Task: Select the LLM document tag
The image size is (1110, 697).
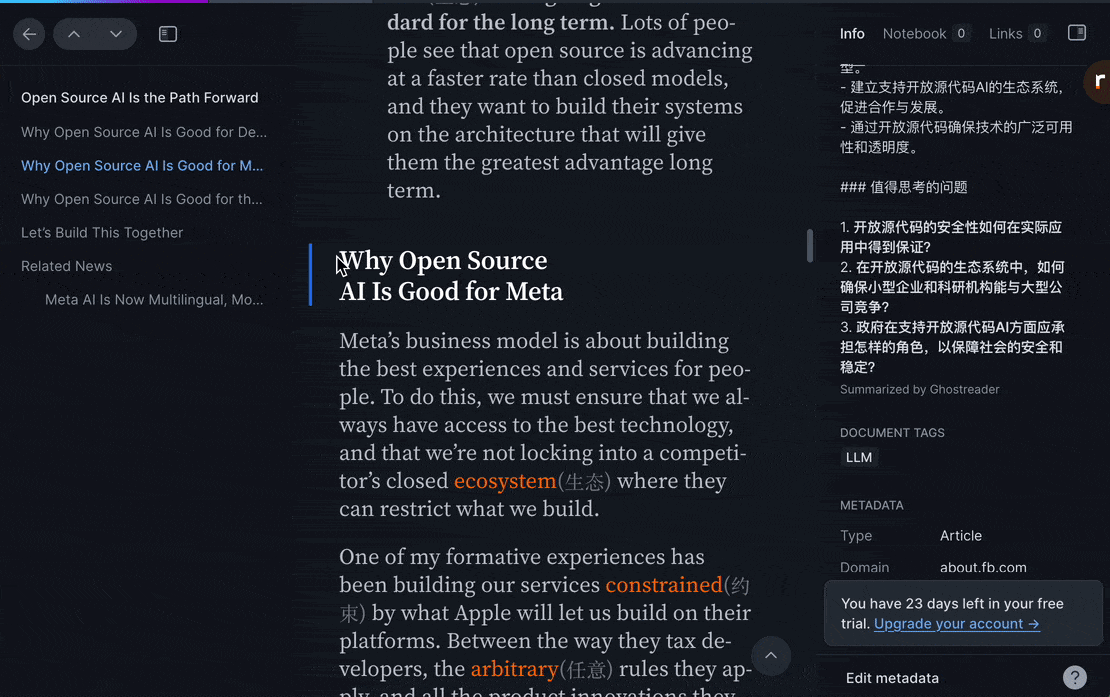Action: click(x=859, y=458)
